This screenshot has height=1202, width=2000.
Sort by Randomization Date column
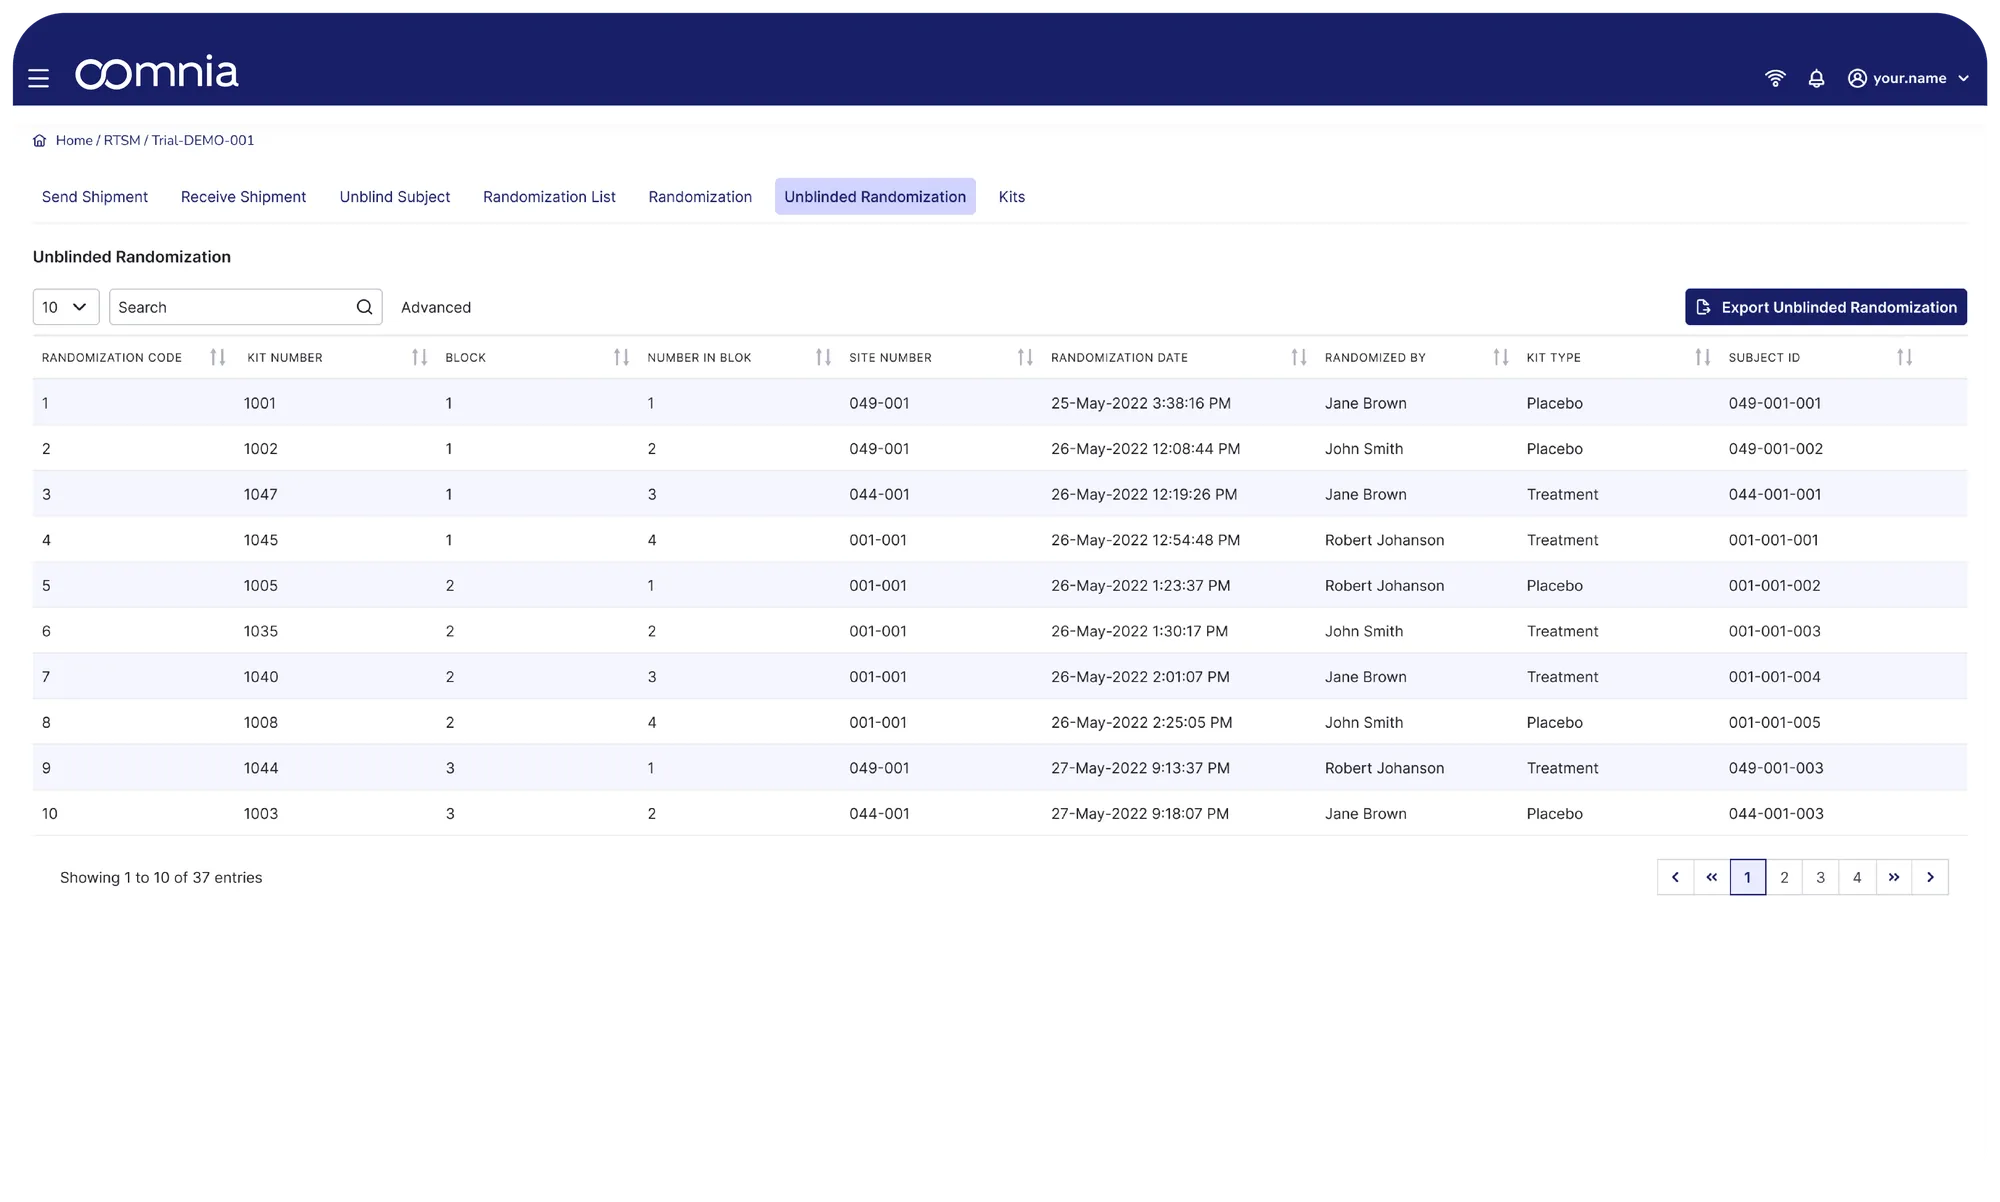[1298, 357]
